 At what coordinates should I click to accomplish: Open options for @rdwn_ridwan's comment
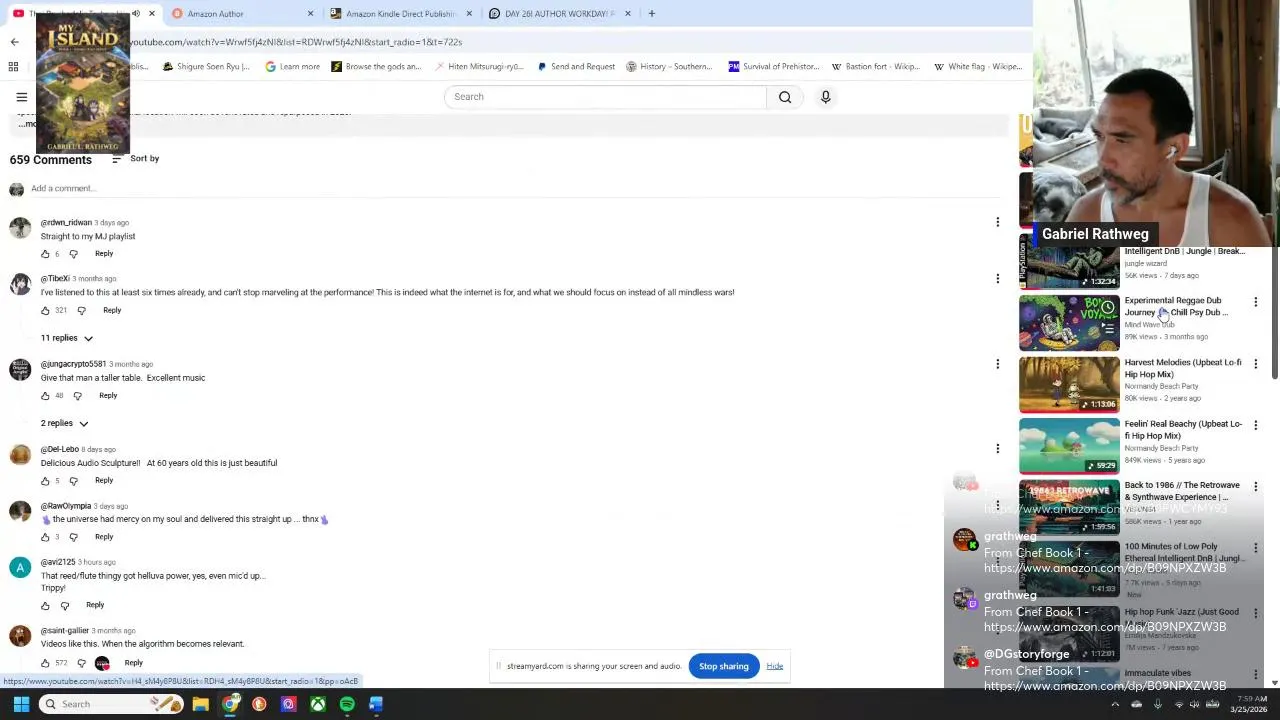pos(997,222)
